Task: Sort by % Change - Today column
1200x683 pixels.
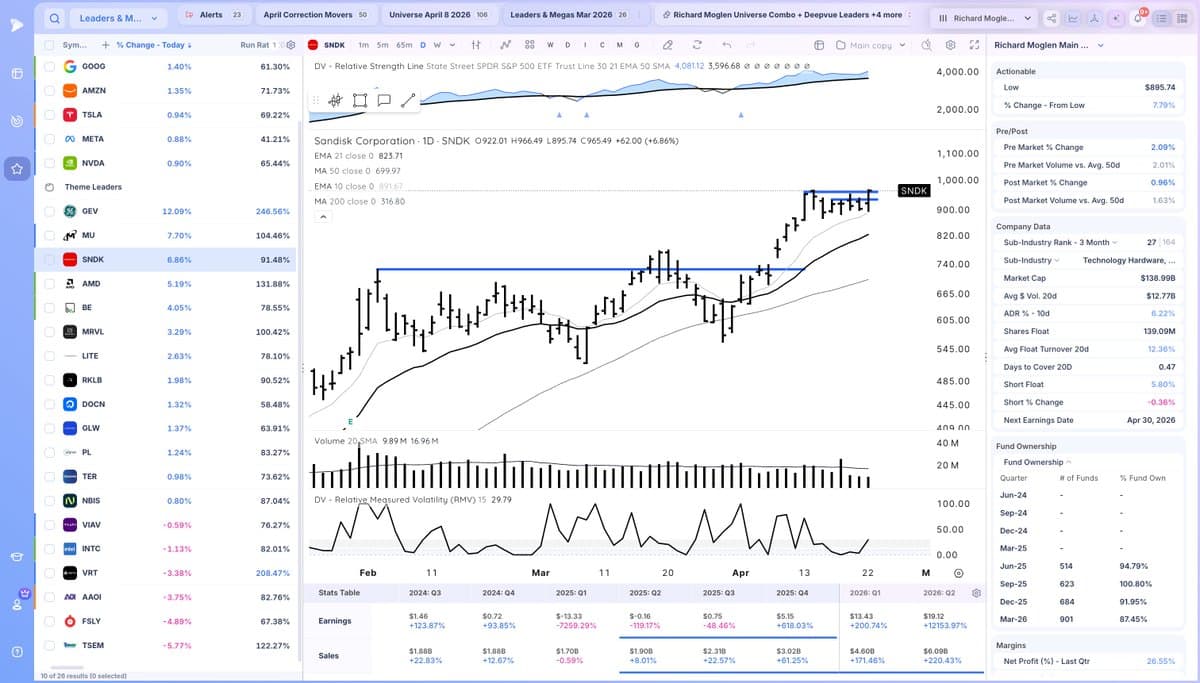Action: pyautogui.click(x=153, y=45)
